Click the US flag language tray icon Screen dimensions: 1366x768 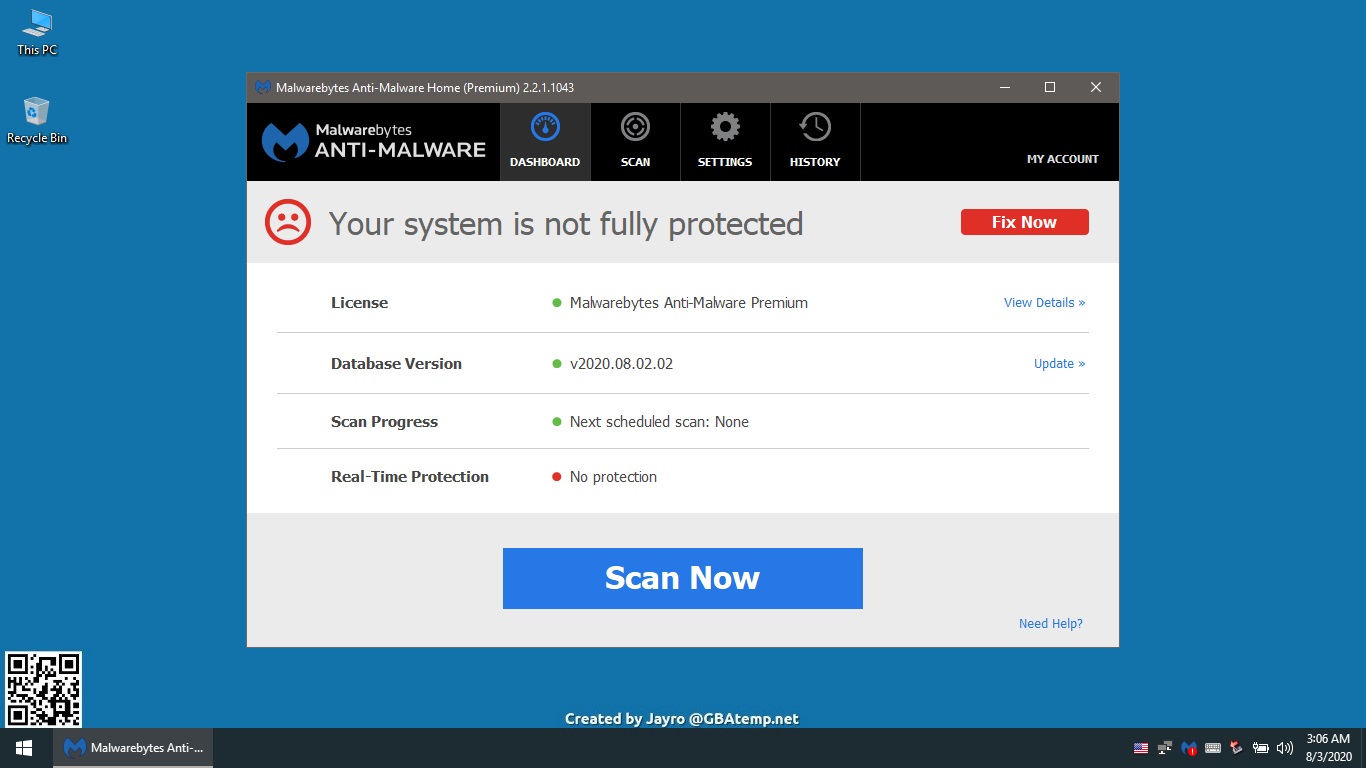coord(1141,748)
